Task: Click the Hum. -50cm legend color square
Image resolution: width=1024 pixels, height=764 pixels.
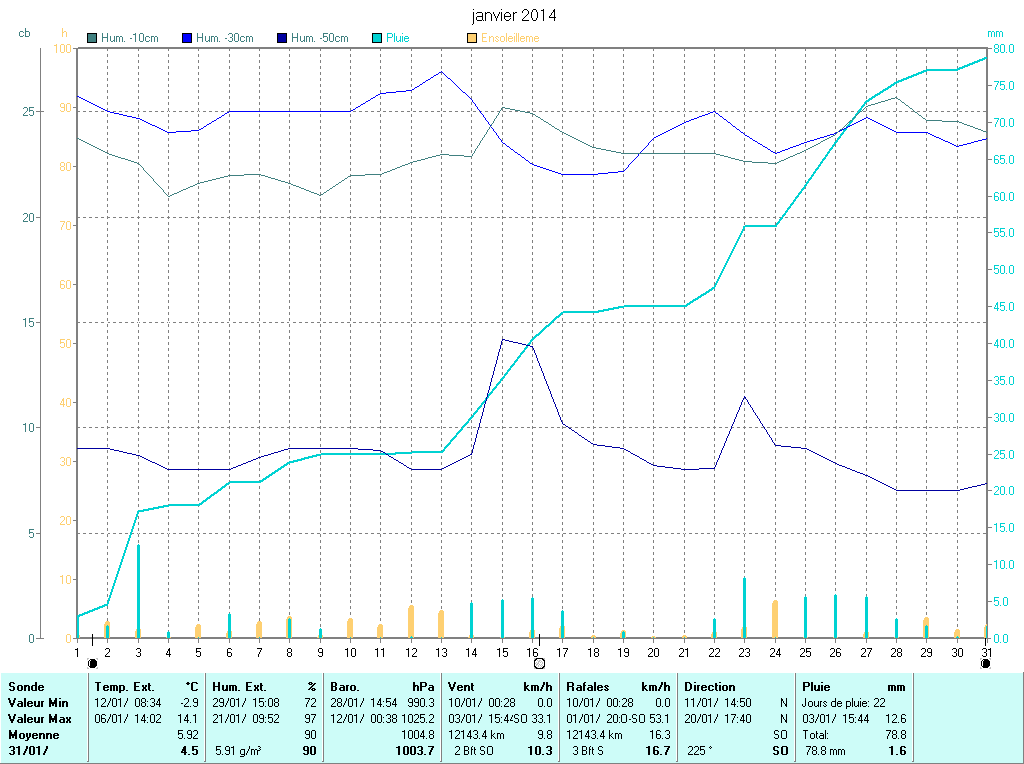Action: click(x=281, y=38)
